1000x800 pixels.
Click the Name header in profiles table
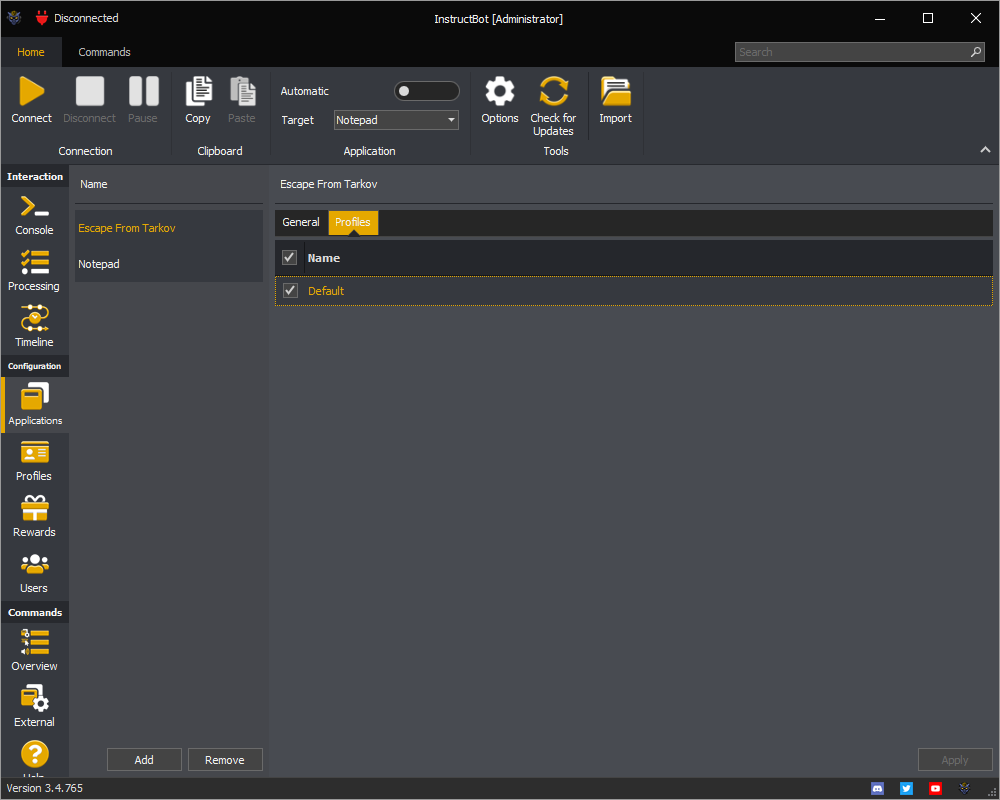323,258
